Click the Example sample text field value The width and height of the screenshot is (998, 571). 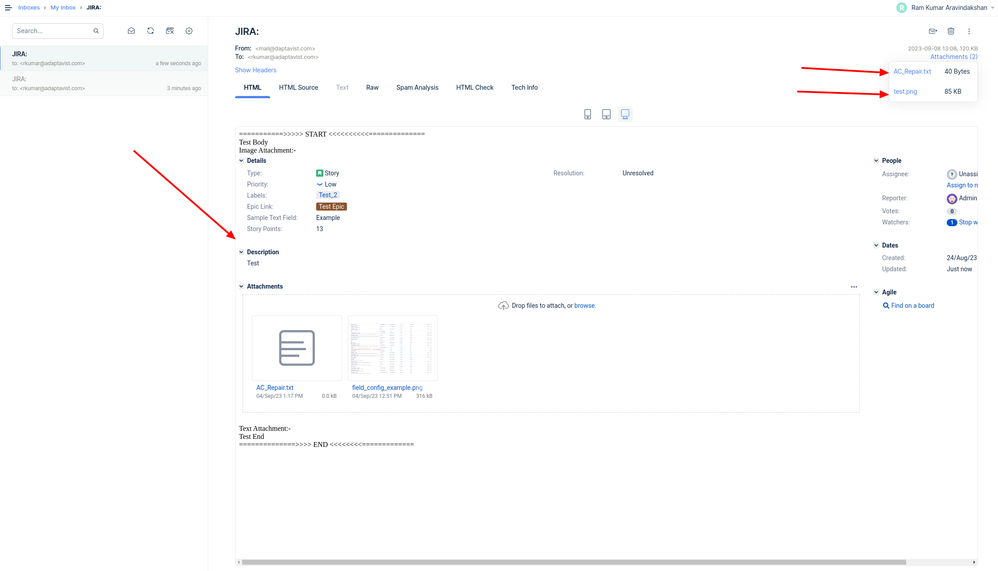(x=328, y=218)
